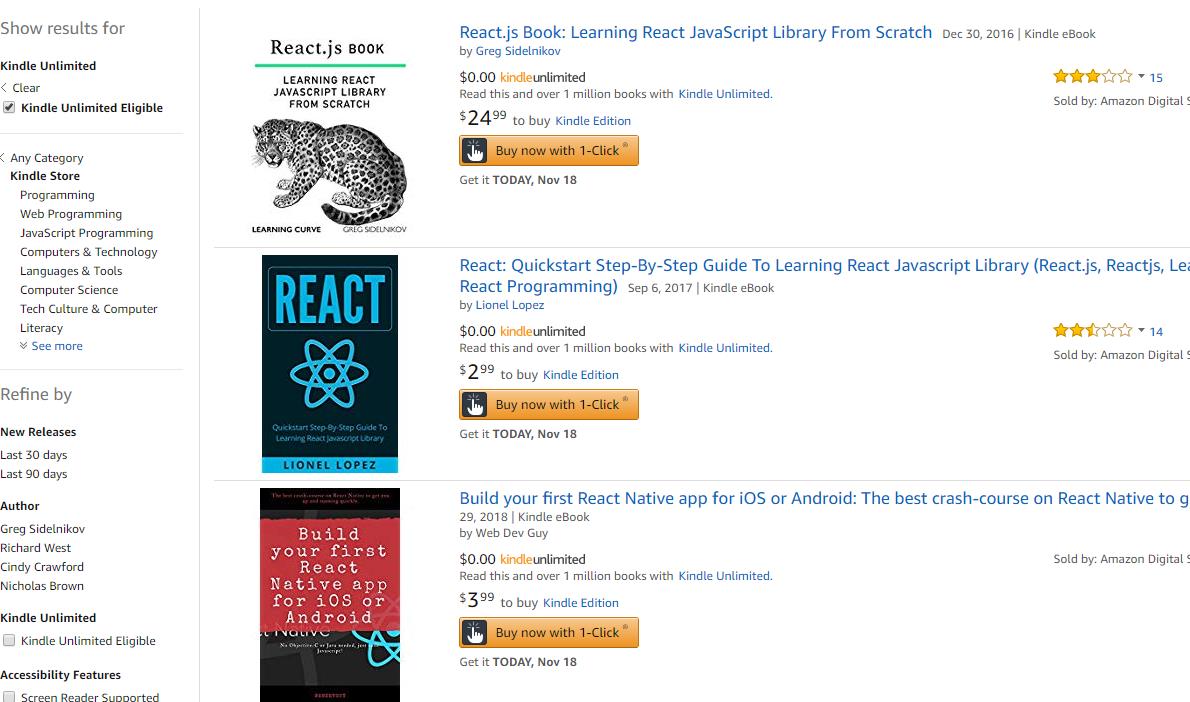The image size is (1190, 702).
Task: Select the JavaScript Programming category
Action: [86, 233]
